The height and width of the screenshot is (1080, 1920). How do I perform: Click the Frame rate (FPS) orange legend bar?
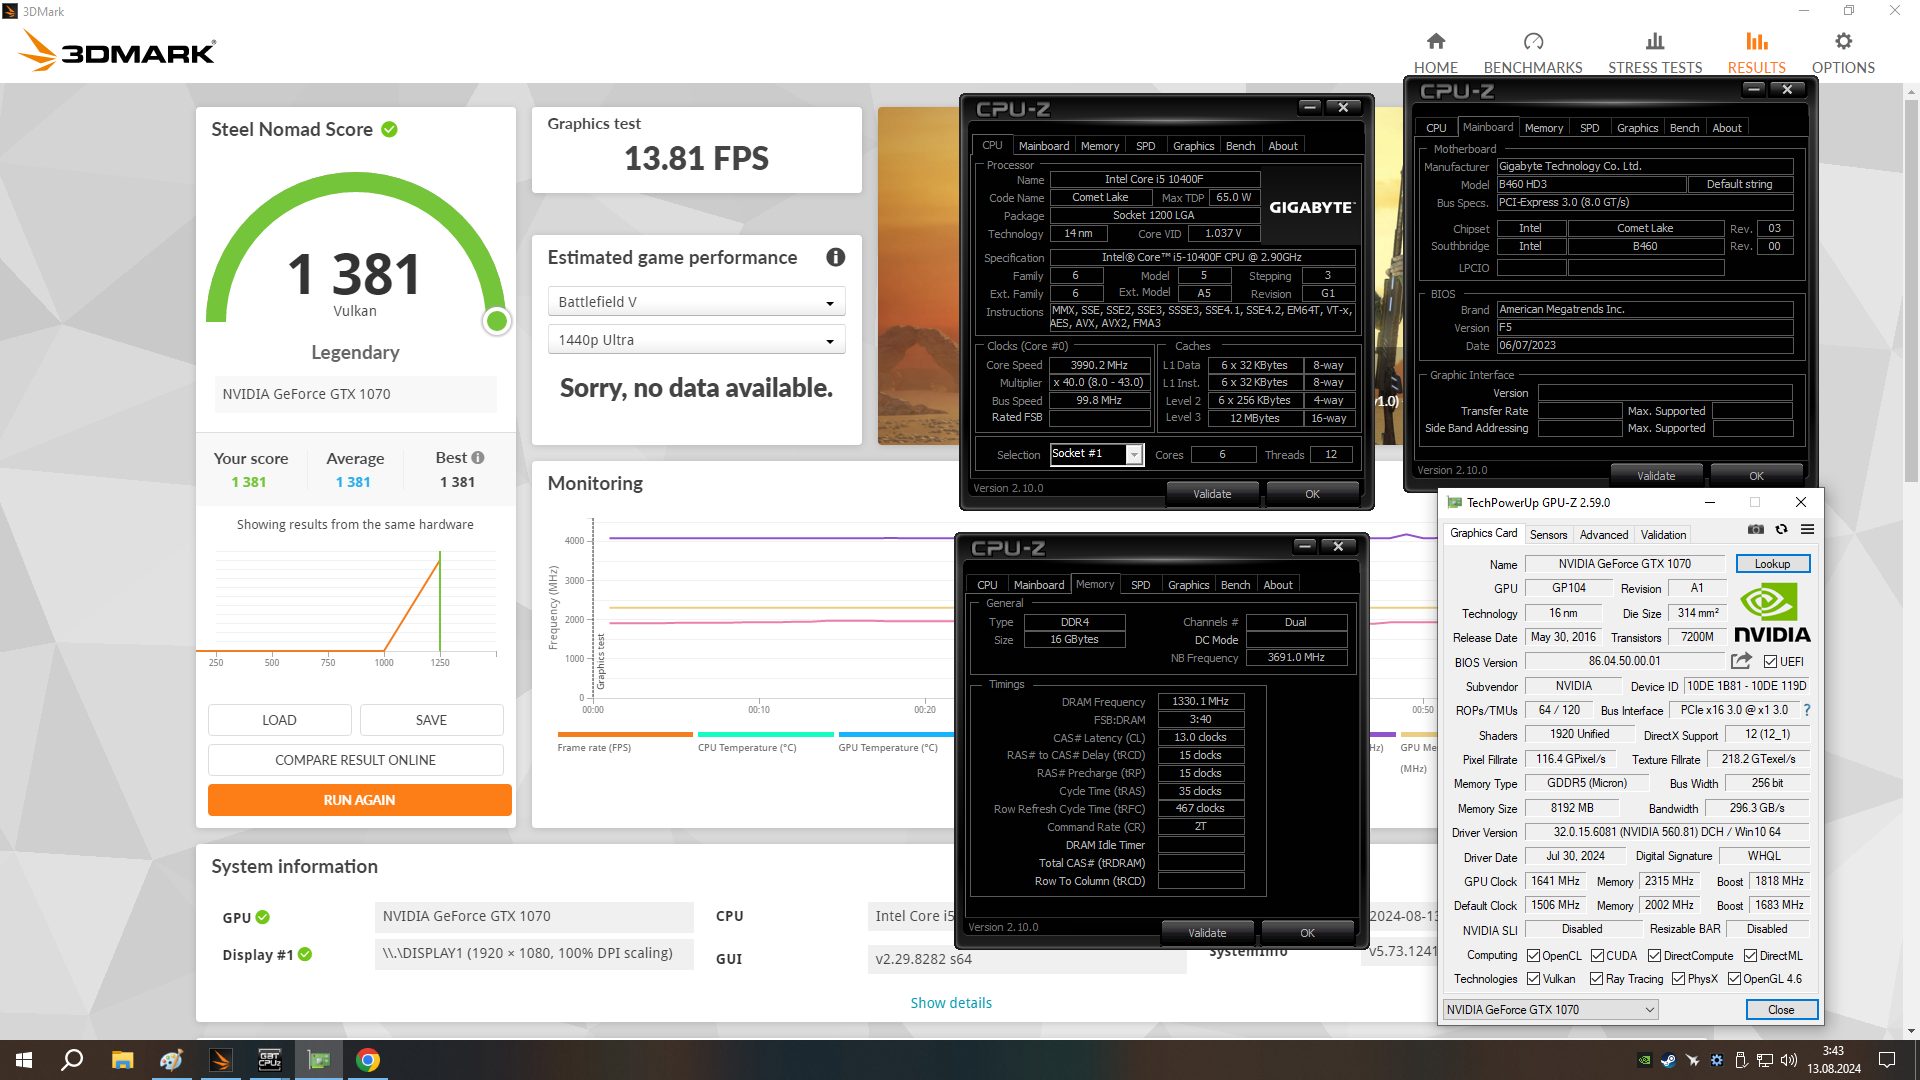point(625,734)
